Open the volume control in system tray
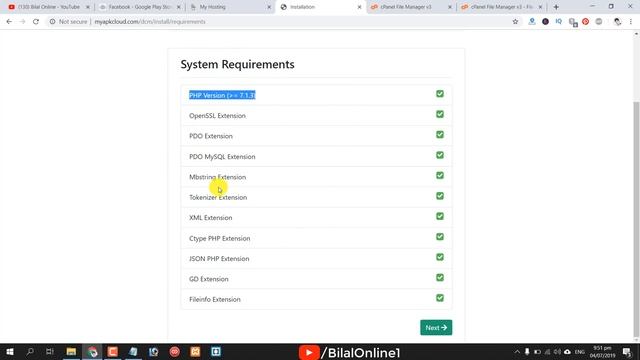Image resolution: width=640 pixels, height=360 pixels. coord(557,351)
